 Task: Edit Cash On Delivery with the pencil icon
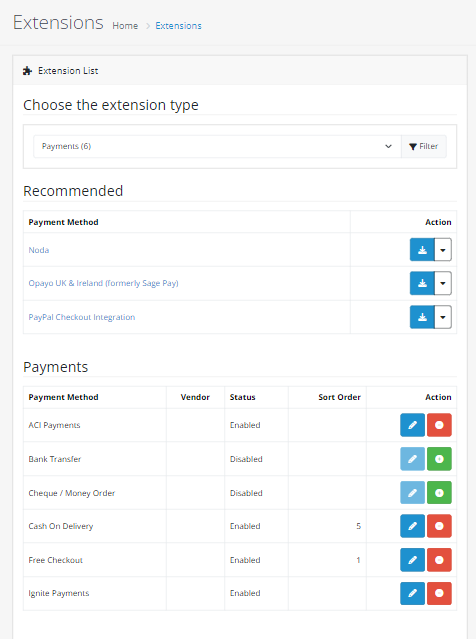412,526
